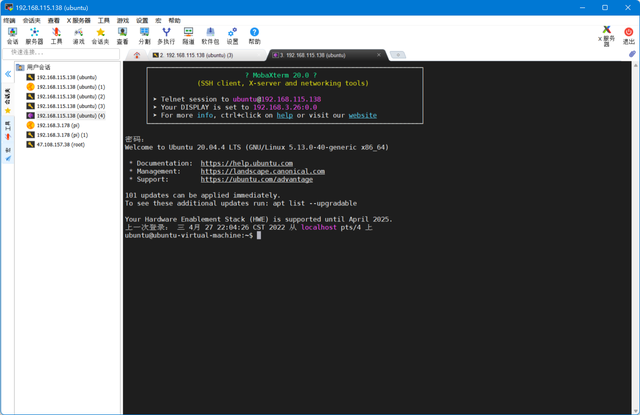Enable 多执行 (MultiExec) from the toolbar
640x415 pixels.
pos(166,36)
